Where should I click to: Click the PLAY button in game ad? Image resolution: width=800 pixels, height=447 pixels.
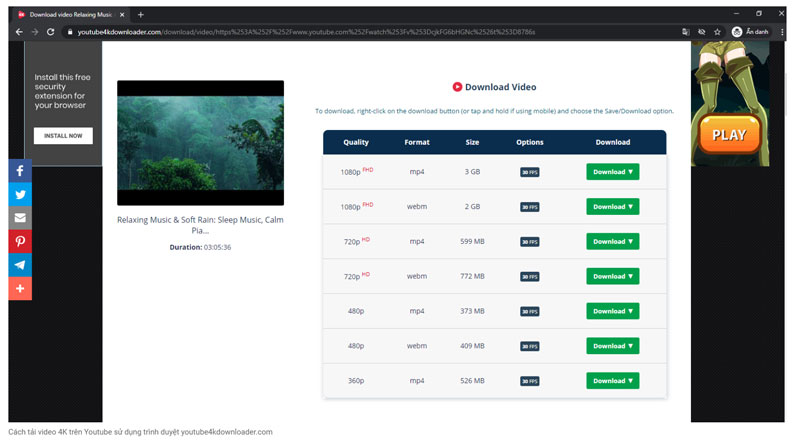tap(729, 135)
